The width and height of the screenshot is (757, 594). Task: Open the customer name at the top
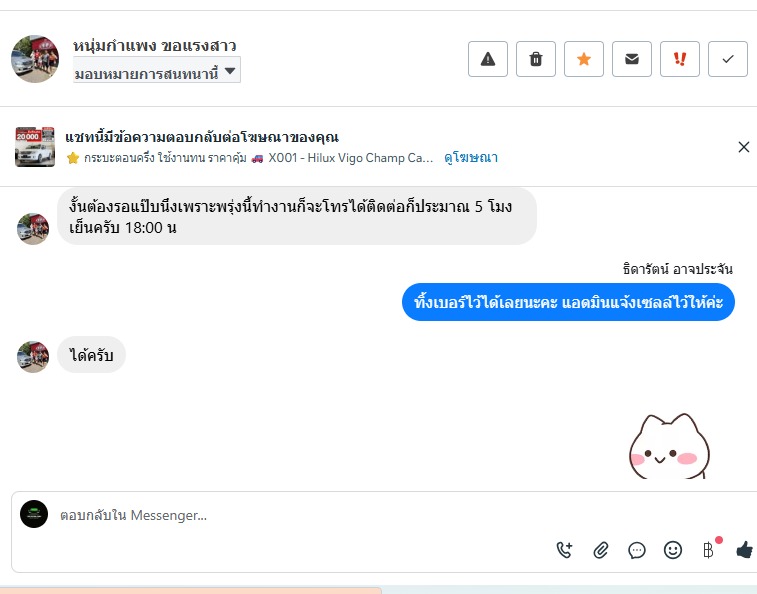(x=154, y=46)
